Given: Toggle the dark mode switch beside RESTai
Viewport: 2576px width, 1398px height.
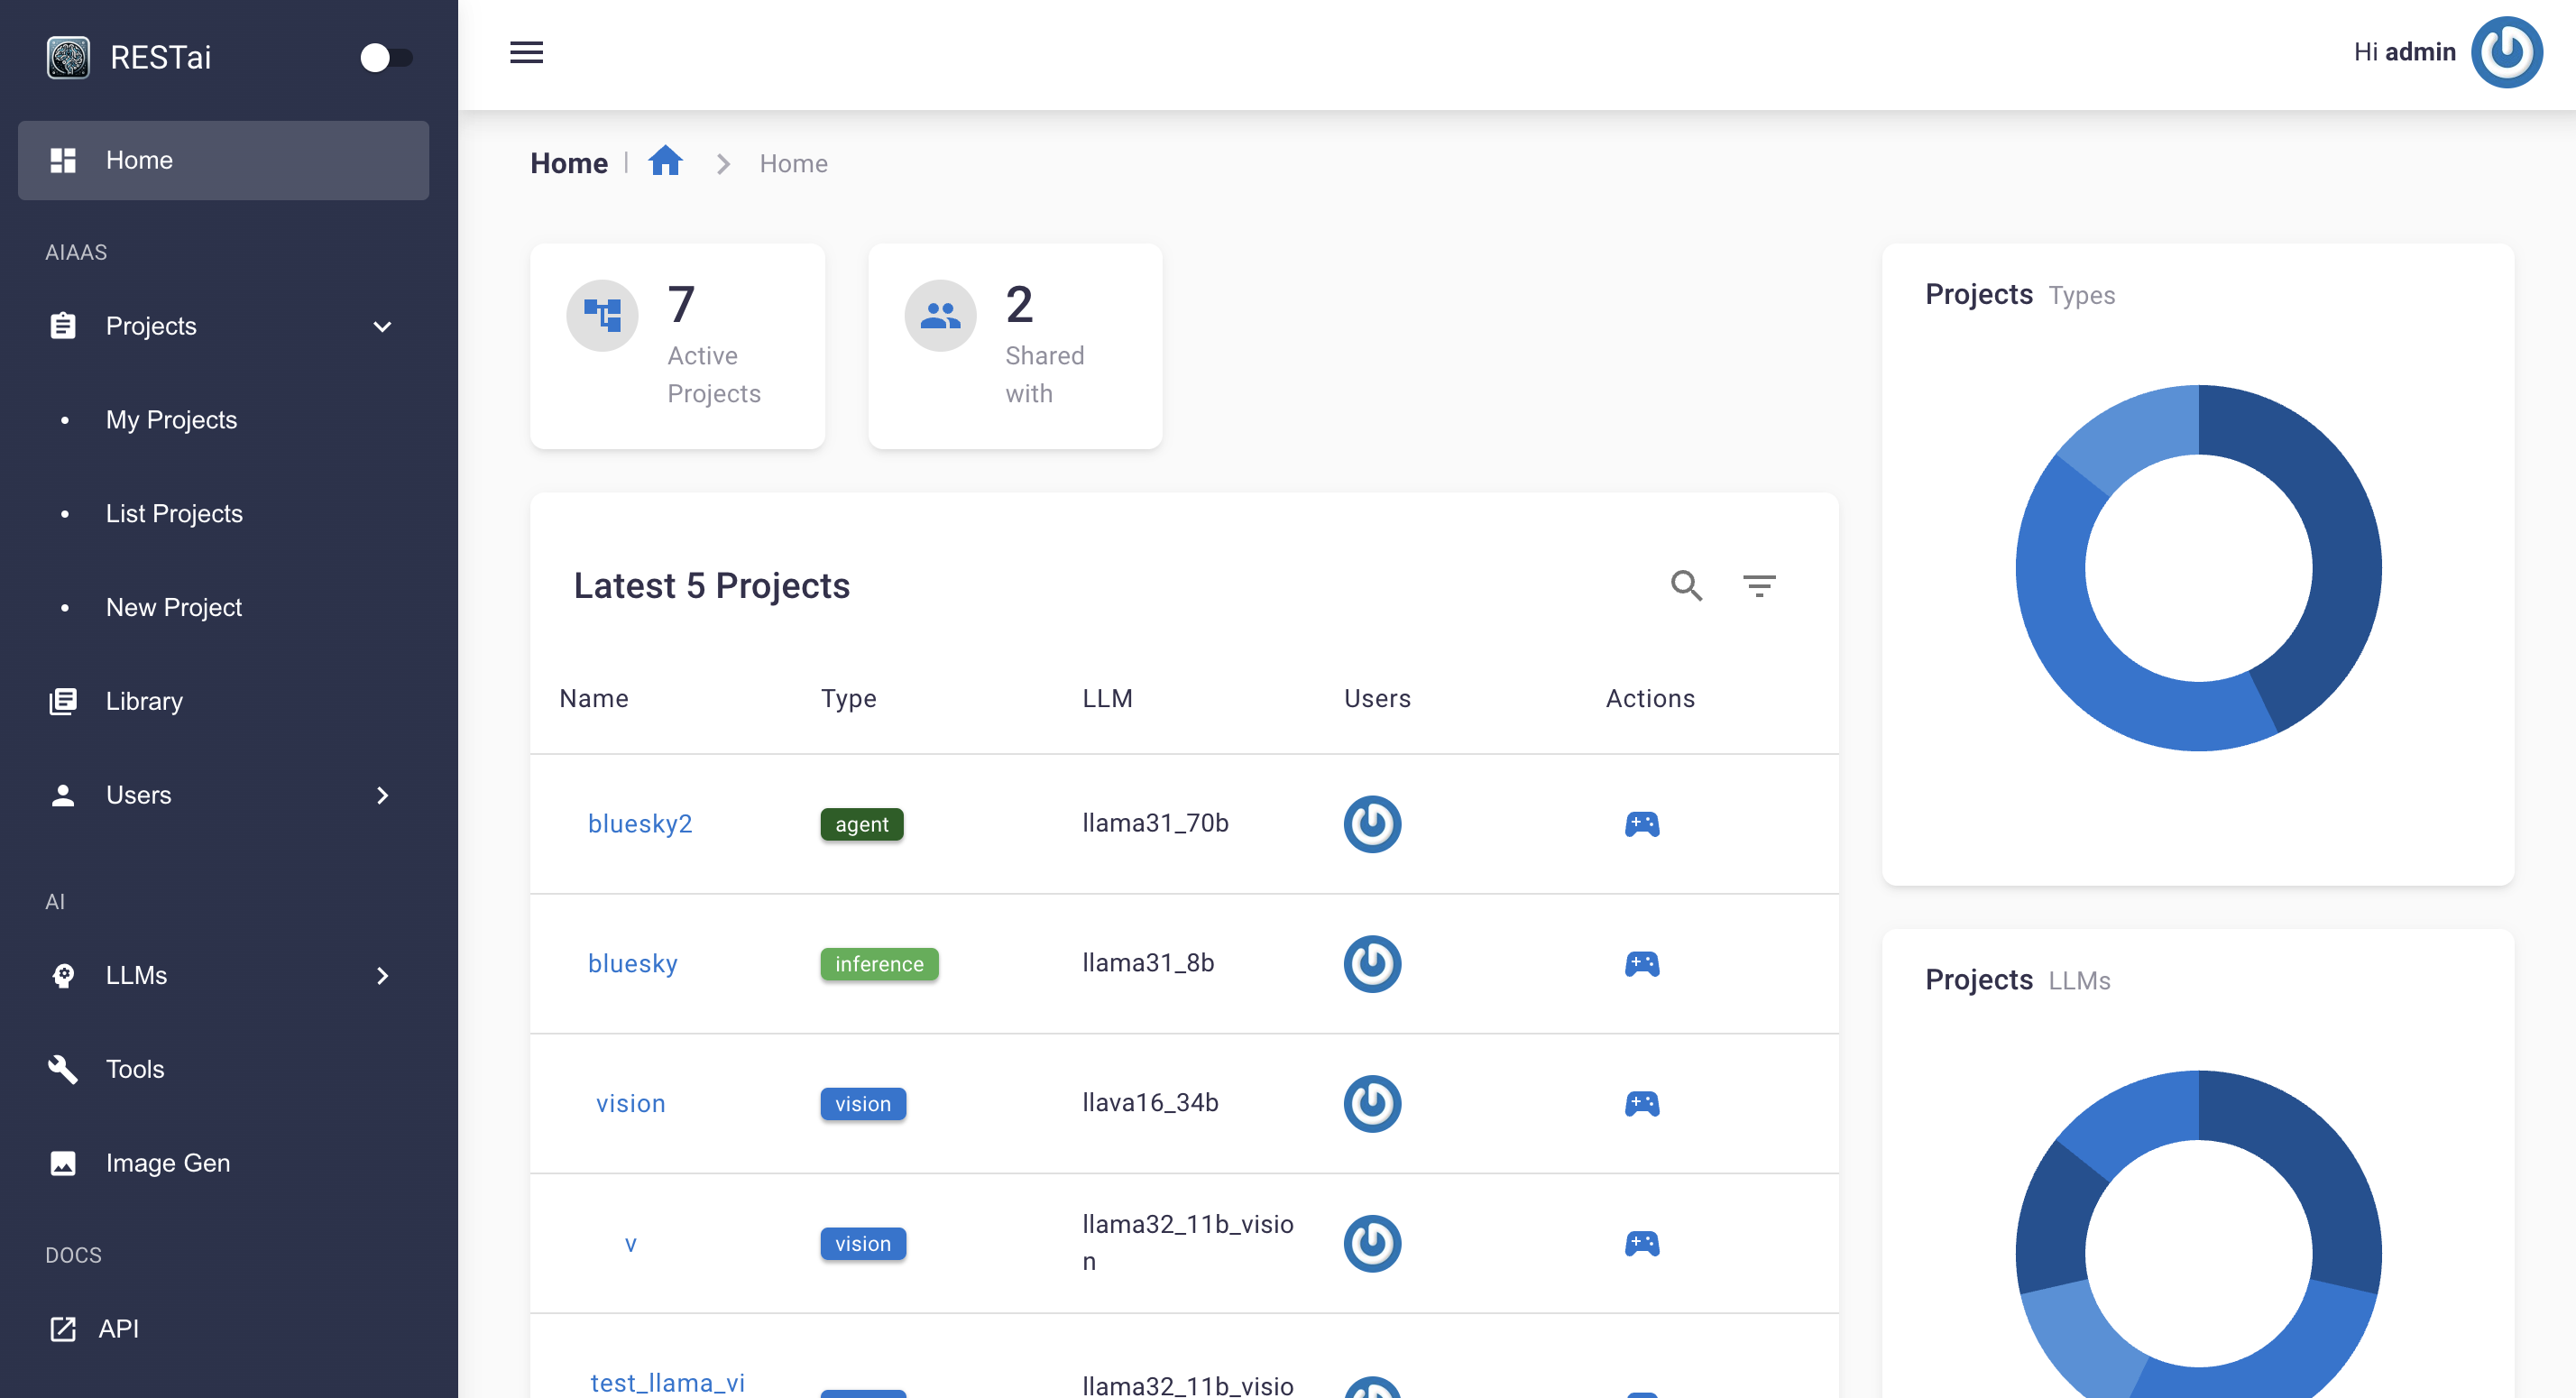Looking at the screenshot, I should (x=387, y=58).
